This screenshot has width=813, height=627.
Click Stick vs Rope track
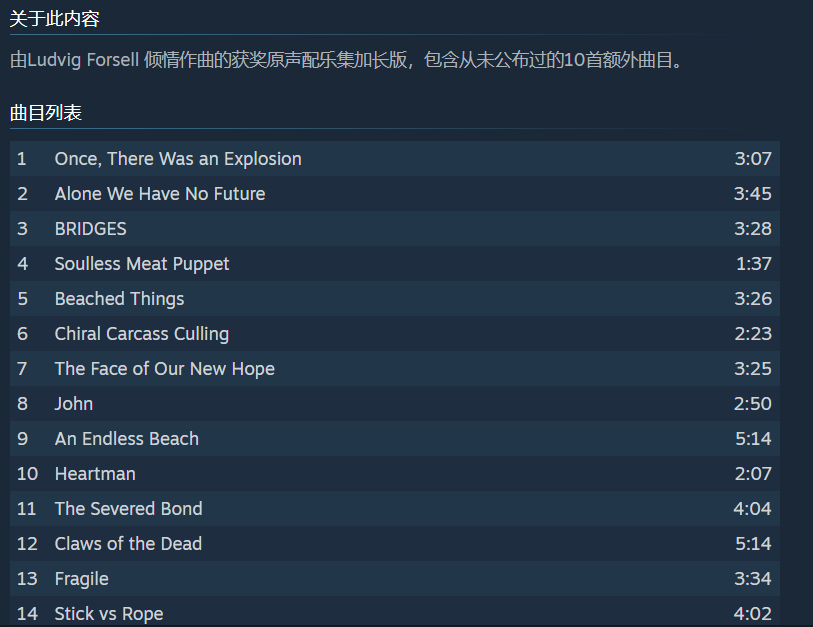[x=395, y=612]
